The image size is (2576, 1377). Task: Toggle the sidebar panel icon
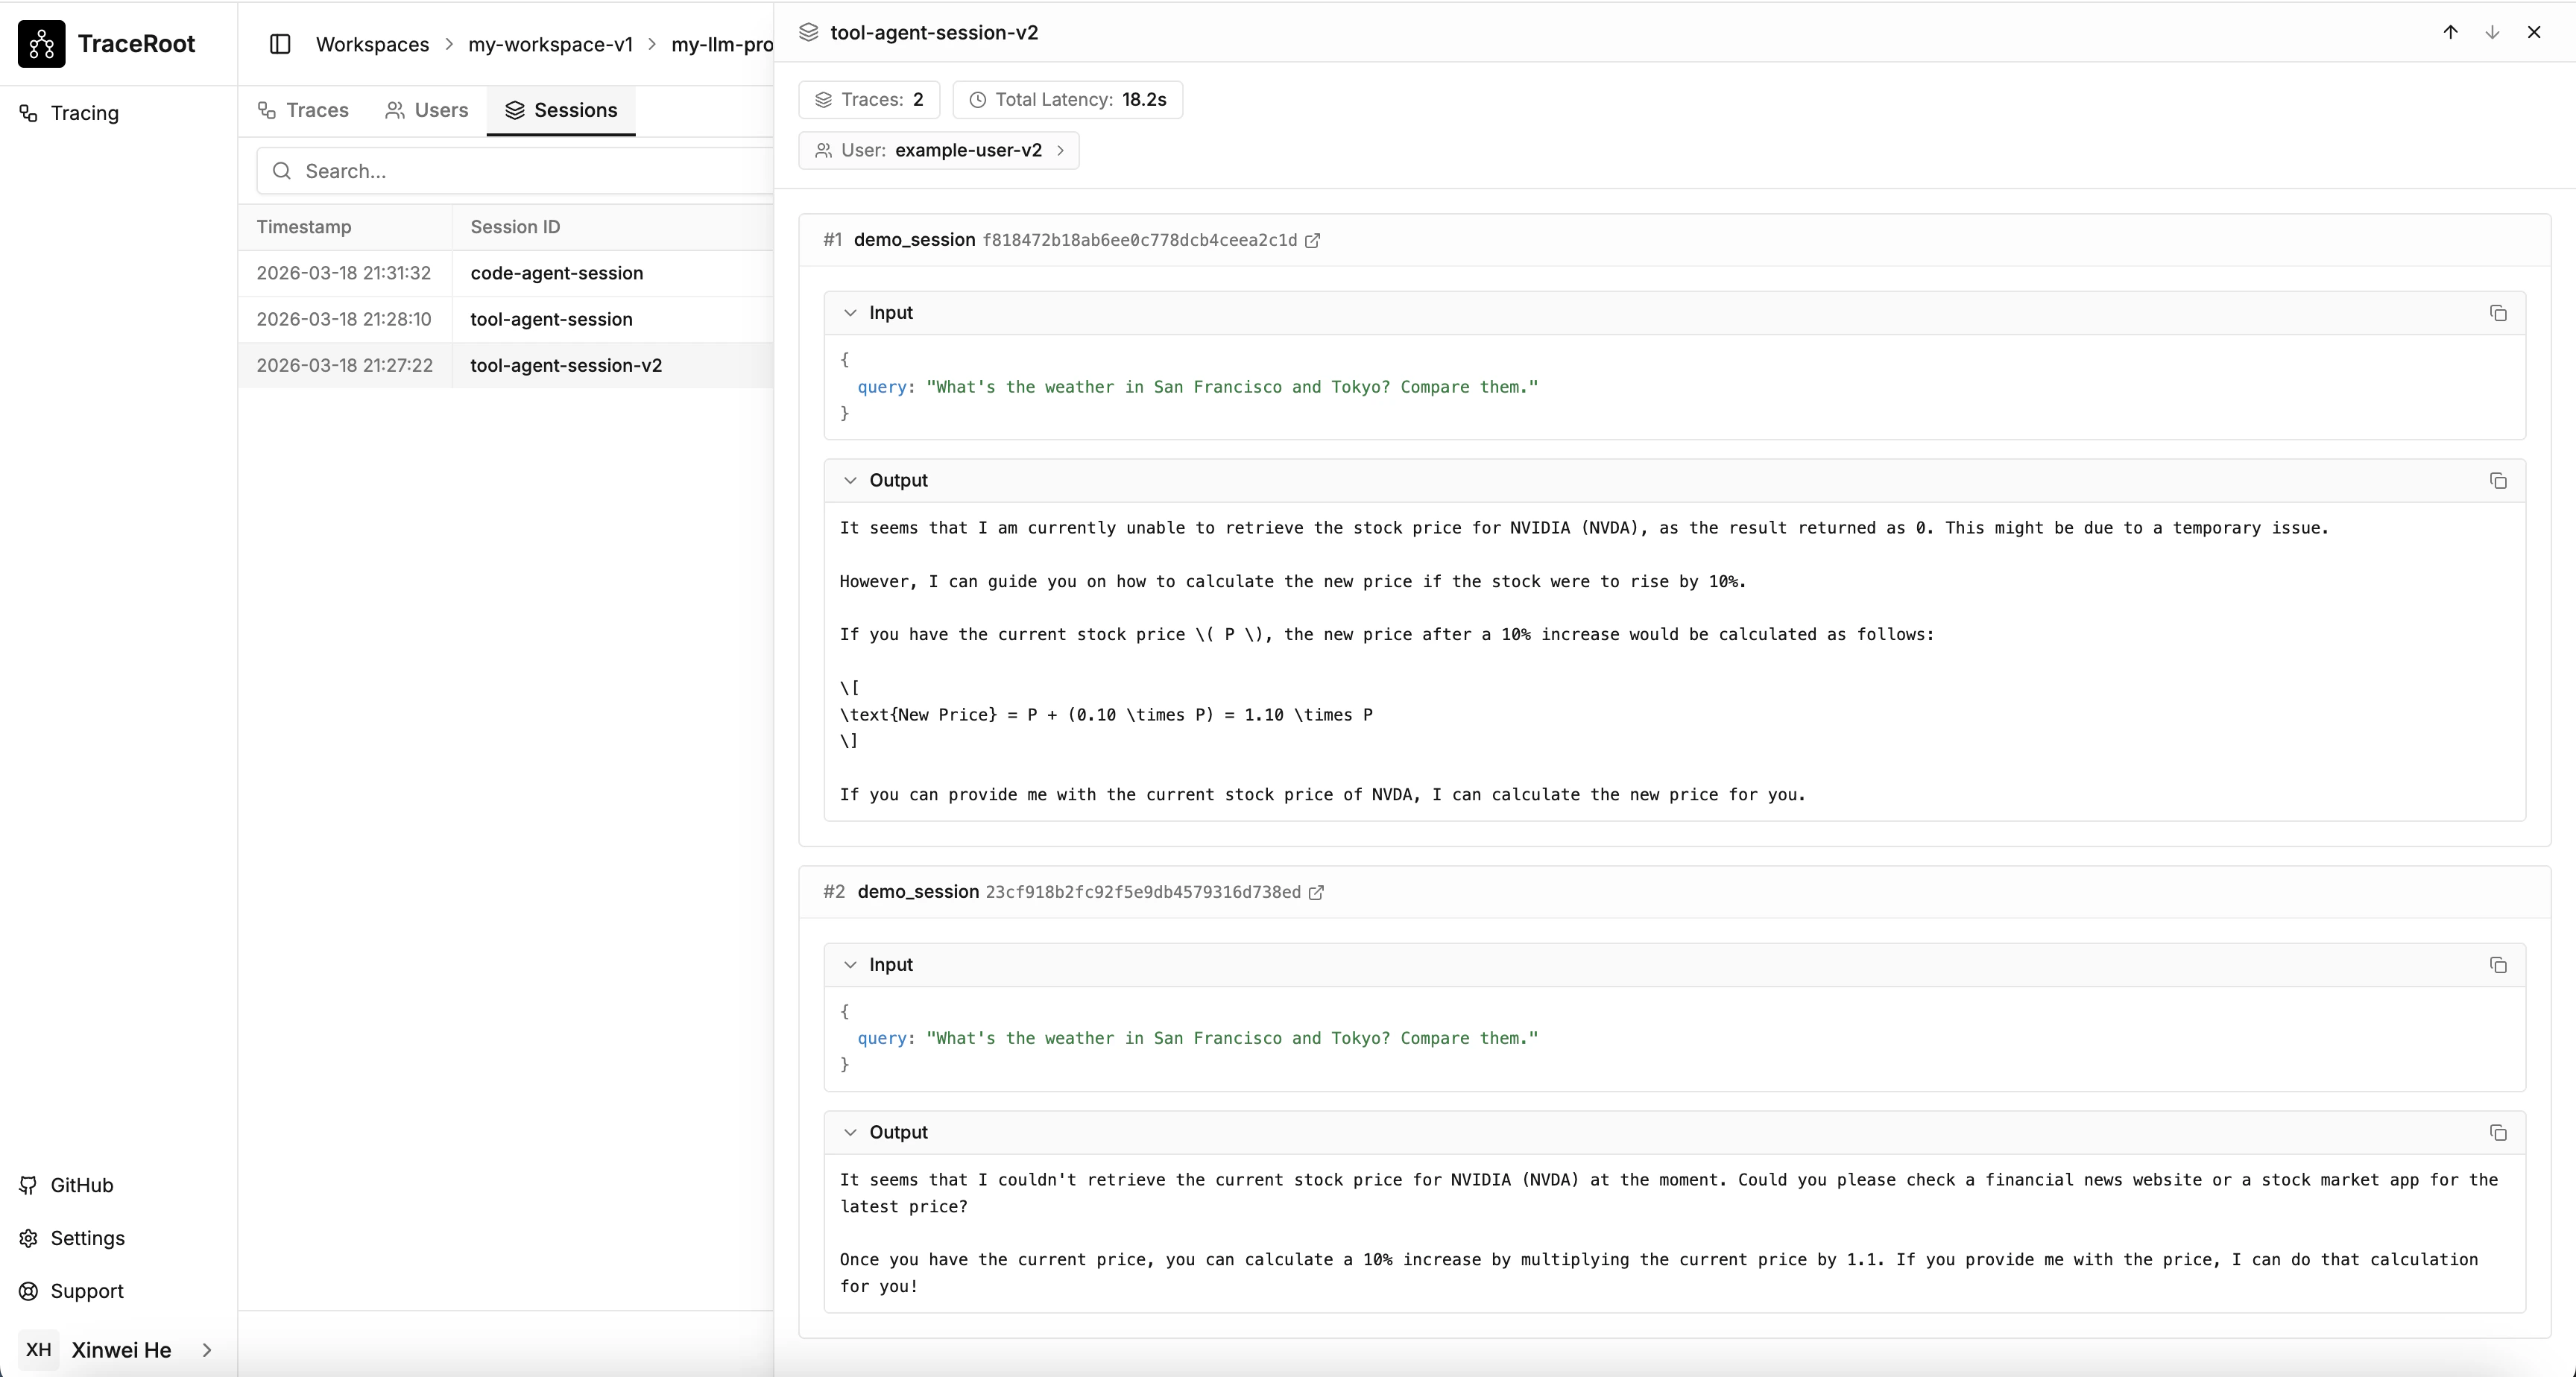(280, 44)
